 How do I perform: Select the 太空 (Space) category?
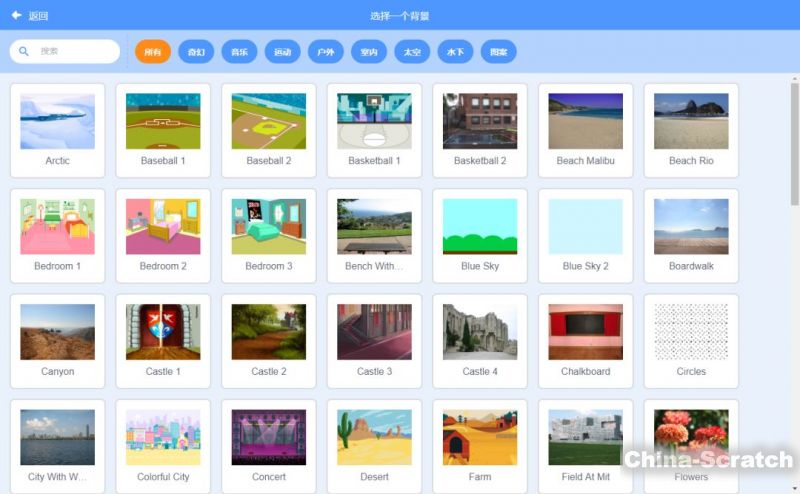412,52
